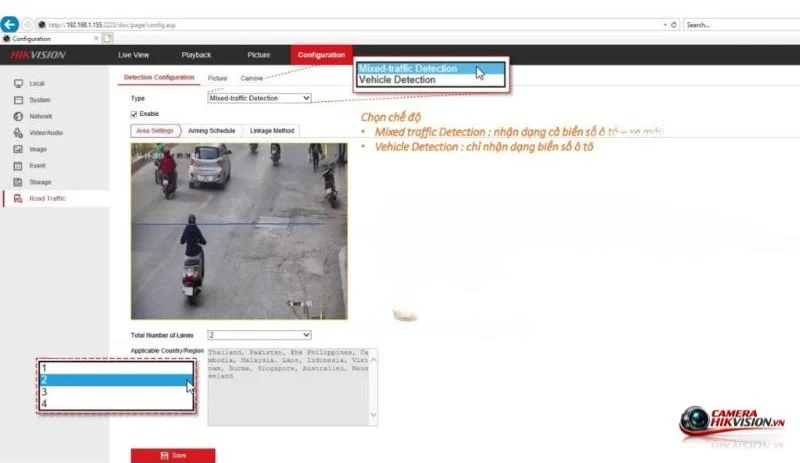Open the Picture page in top navigation
The image size is (800, 463).
pos(259,55)
